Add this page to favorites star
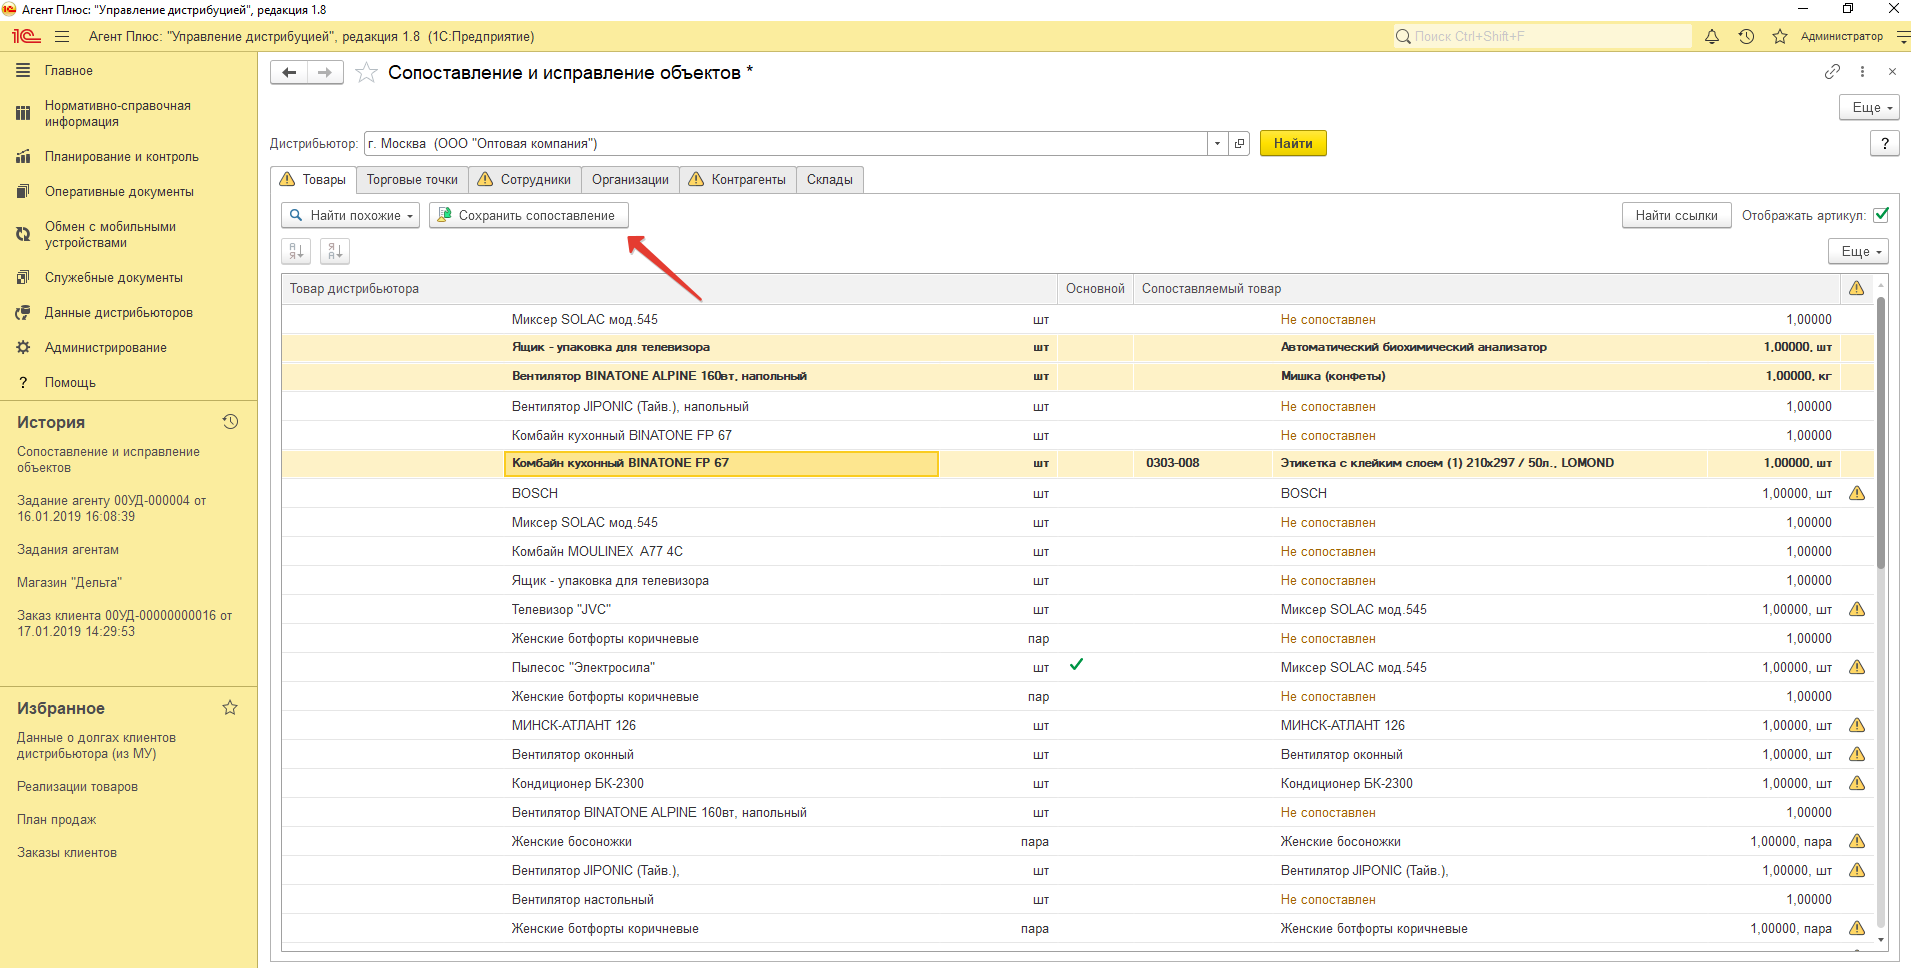This screenshot has width=1911, height=968. click(367, 72)
